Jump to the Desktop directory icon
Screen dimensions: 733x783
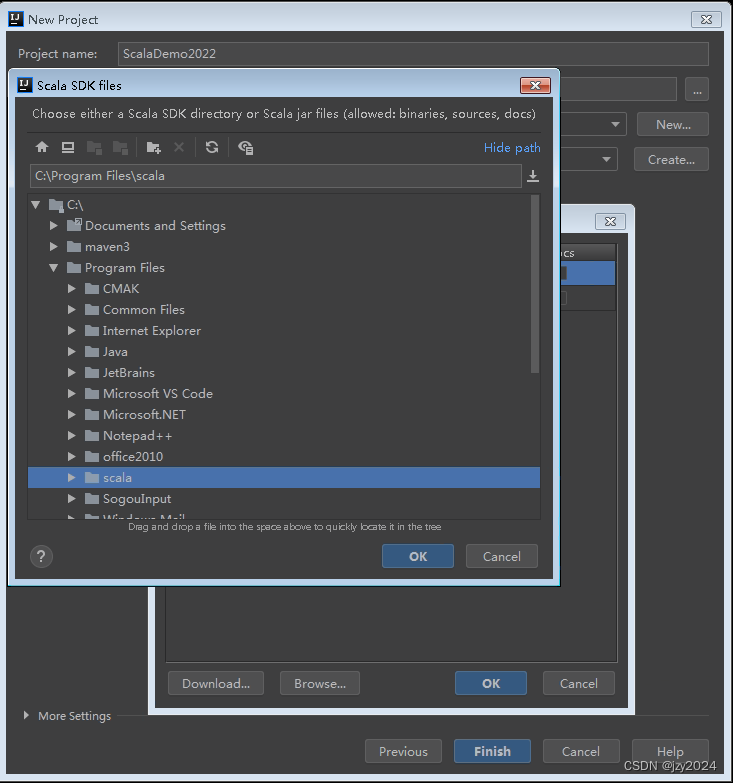(x=68, y=147)
